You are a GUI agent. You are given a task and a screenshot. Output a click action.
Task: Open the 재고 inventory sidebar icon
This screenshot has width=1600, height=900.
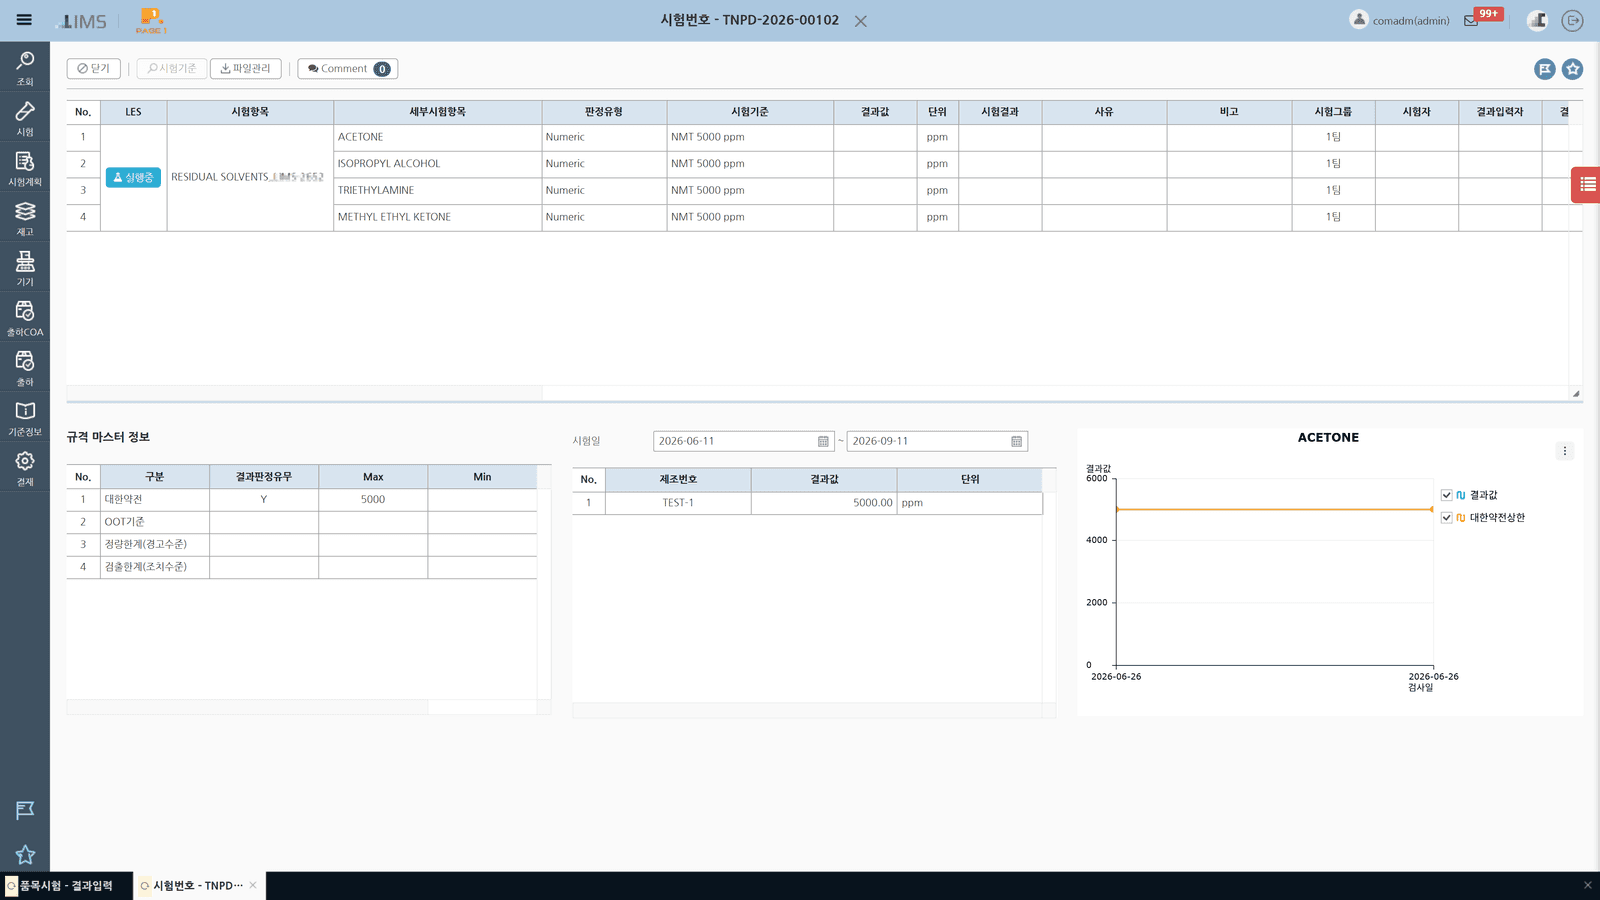tap(25, 218)
